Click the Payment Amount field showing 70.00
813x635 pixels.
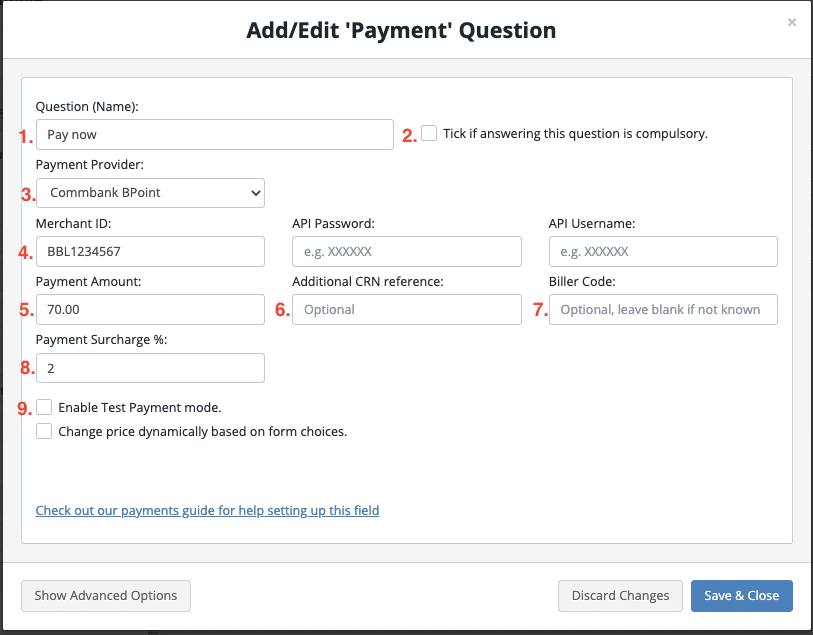point(150,309)
